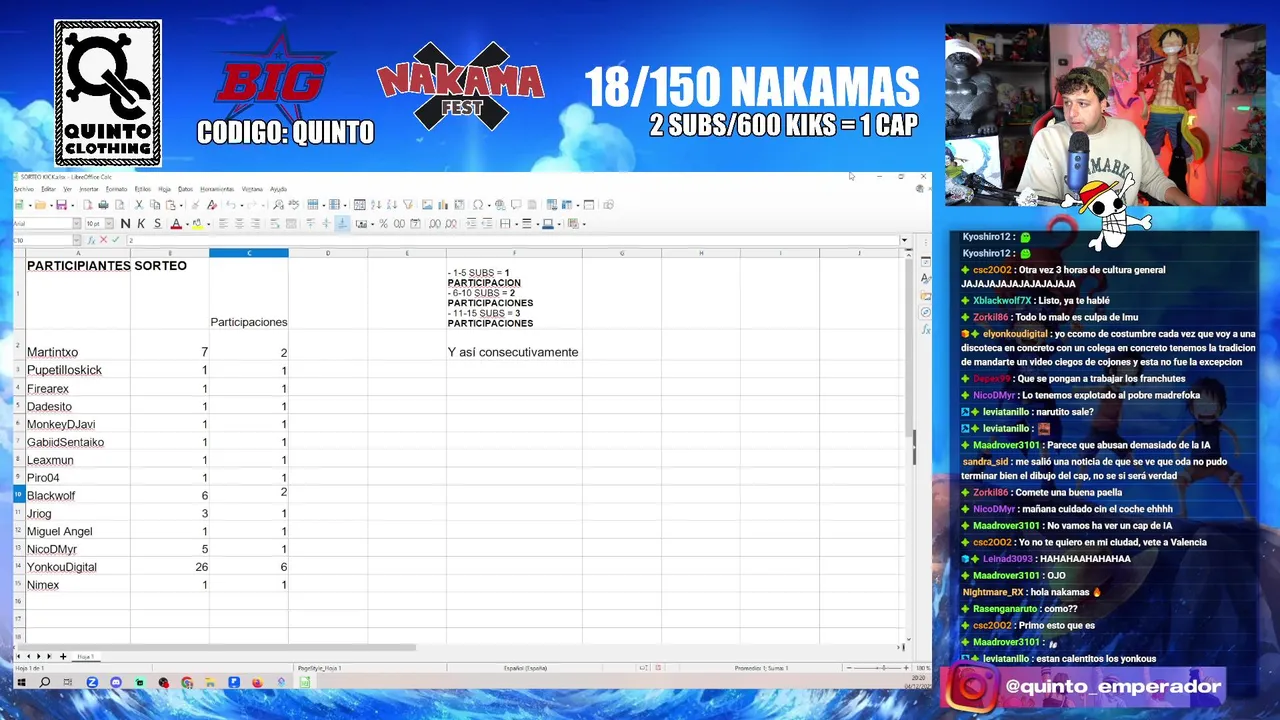Open the Discord taskbar icon
The width and height of the screenshot is (1280, 720).
pyautogui.click(x=116, y=682)
